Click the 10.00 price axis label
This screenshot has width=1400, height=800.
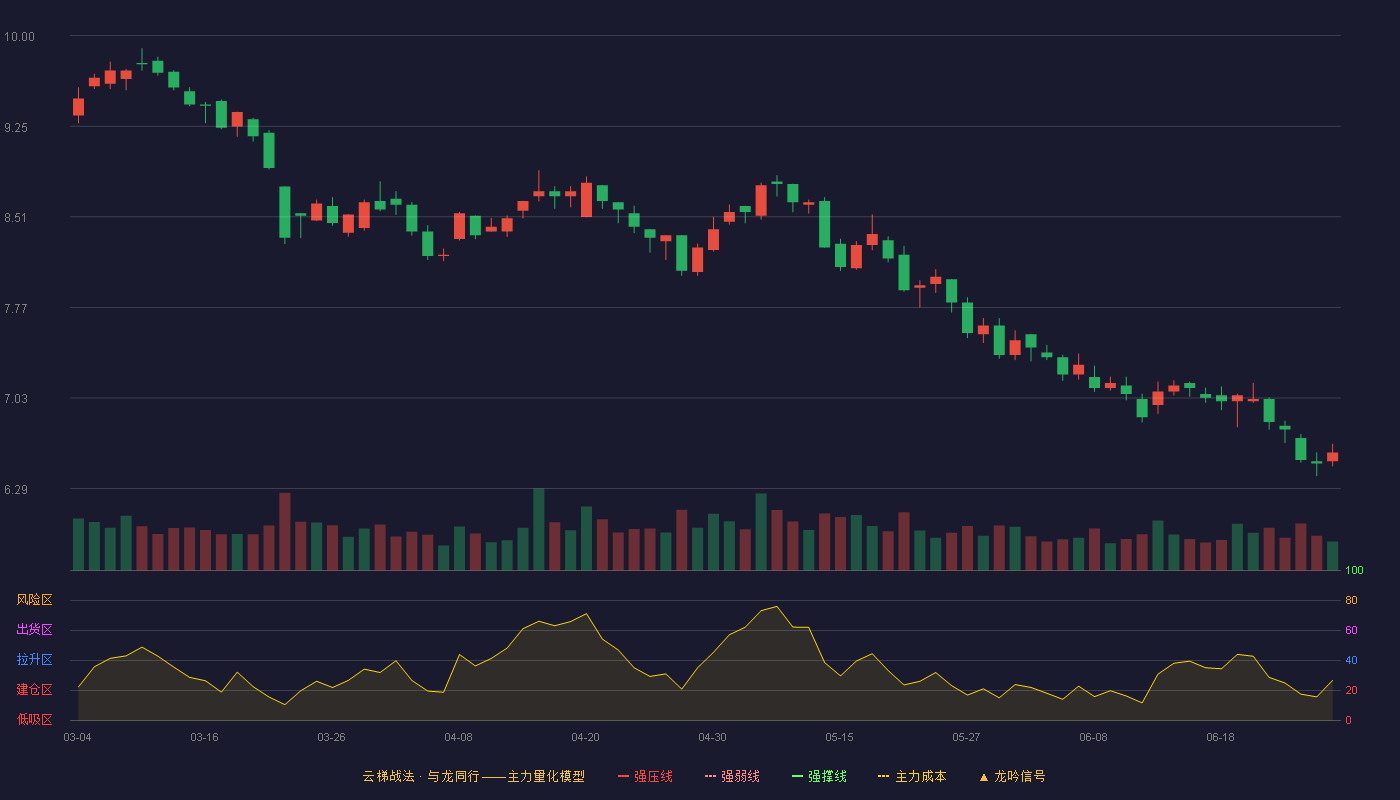(x=19, y=37)
